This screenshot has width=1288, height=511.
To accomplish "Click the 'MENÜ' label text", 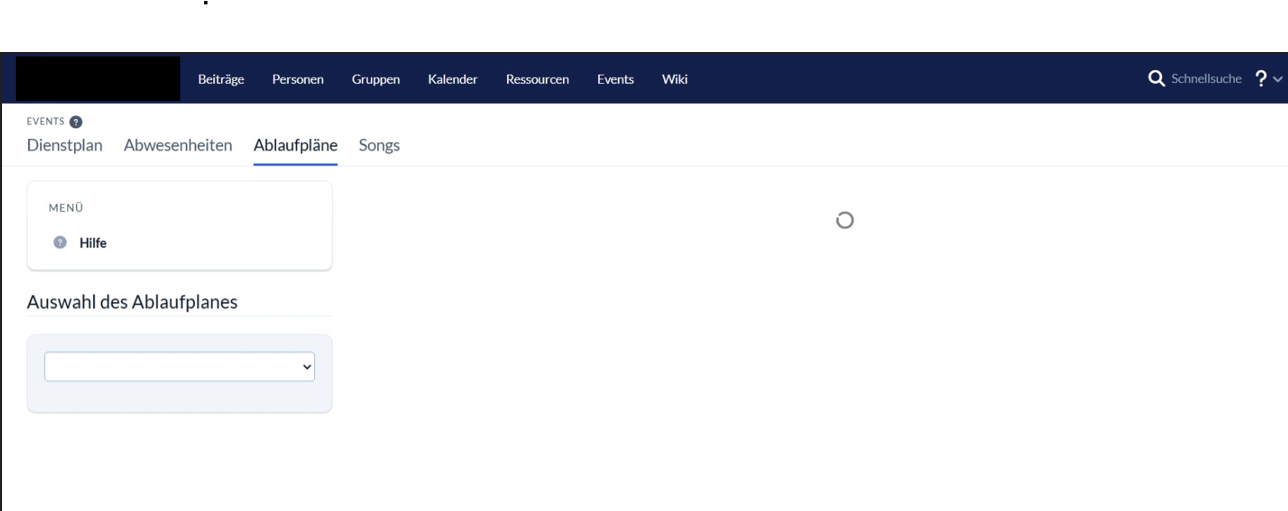I will coord(66,208).
